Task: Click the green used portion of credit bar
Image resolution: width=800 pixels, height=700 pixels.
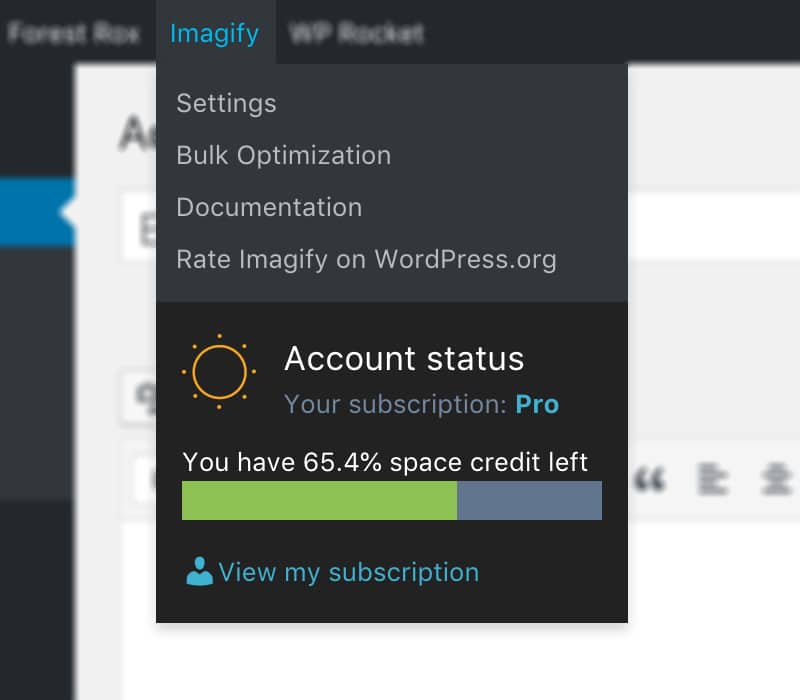Action: pyautogui.click(x=319, y=500)
